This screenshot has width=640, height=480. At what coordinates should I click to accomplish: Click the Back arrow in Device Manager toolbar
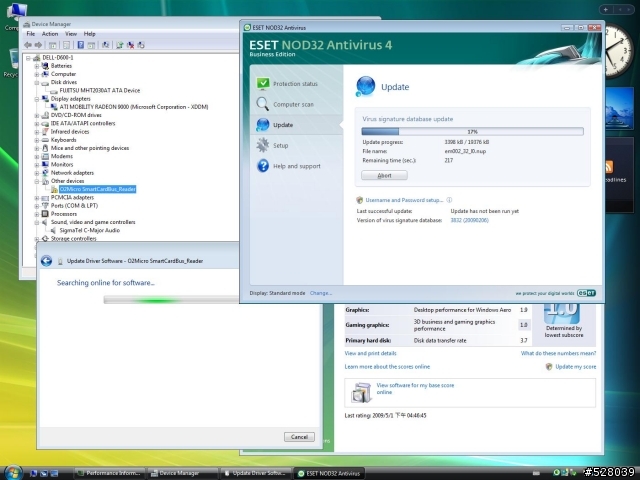[x=28, y=45]
